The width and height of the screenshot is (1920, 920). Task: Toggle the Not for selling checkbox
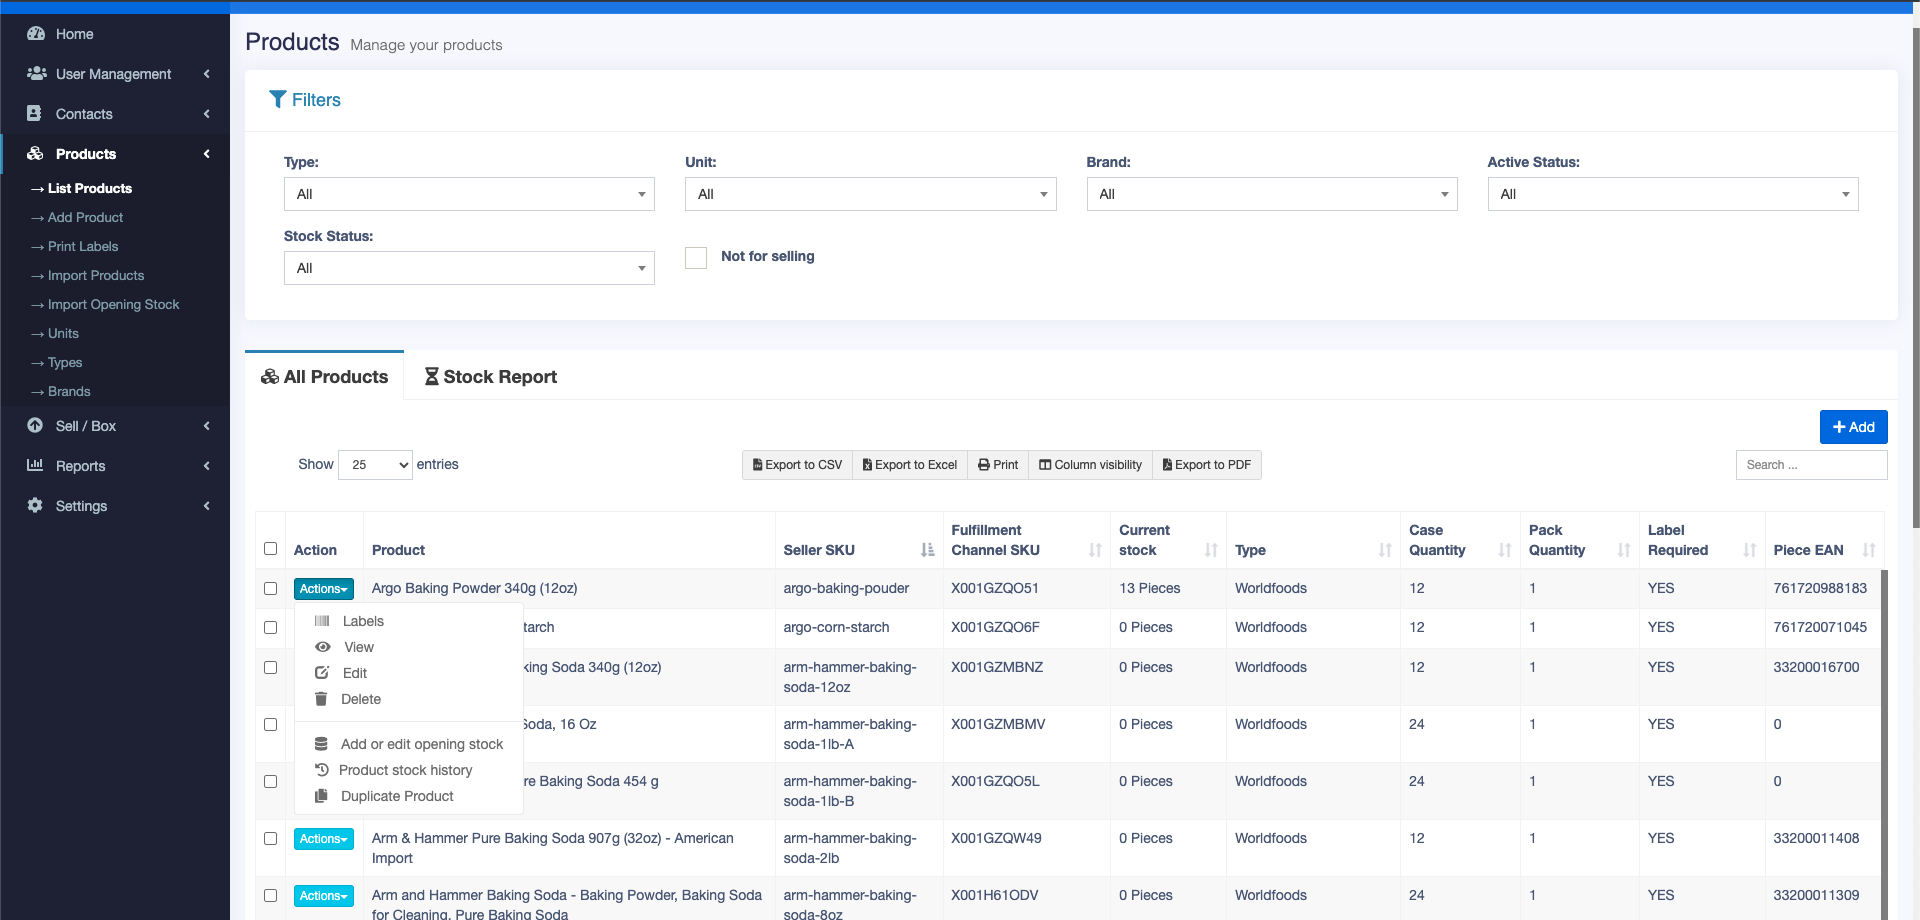coord(696,257)
